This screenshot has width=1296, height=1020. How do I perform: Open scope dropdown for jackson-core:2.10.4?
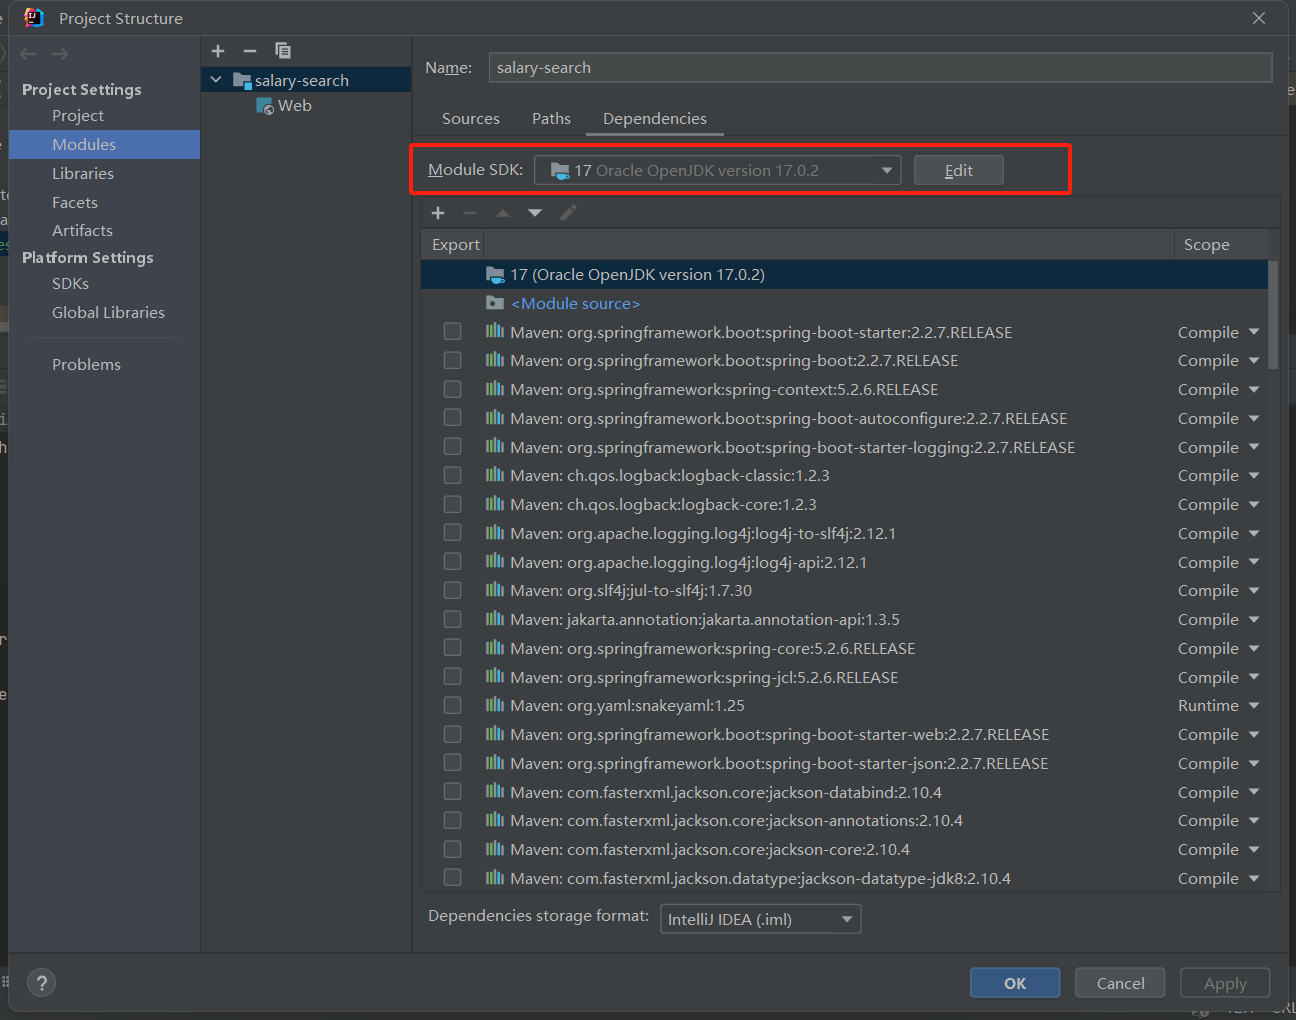click(1254, 849)
